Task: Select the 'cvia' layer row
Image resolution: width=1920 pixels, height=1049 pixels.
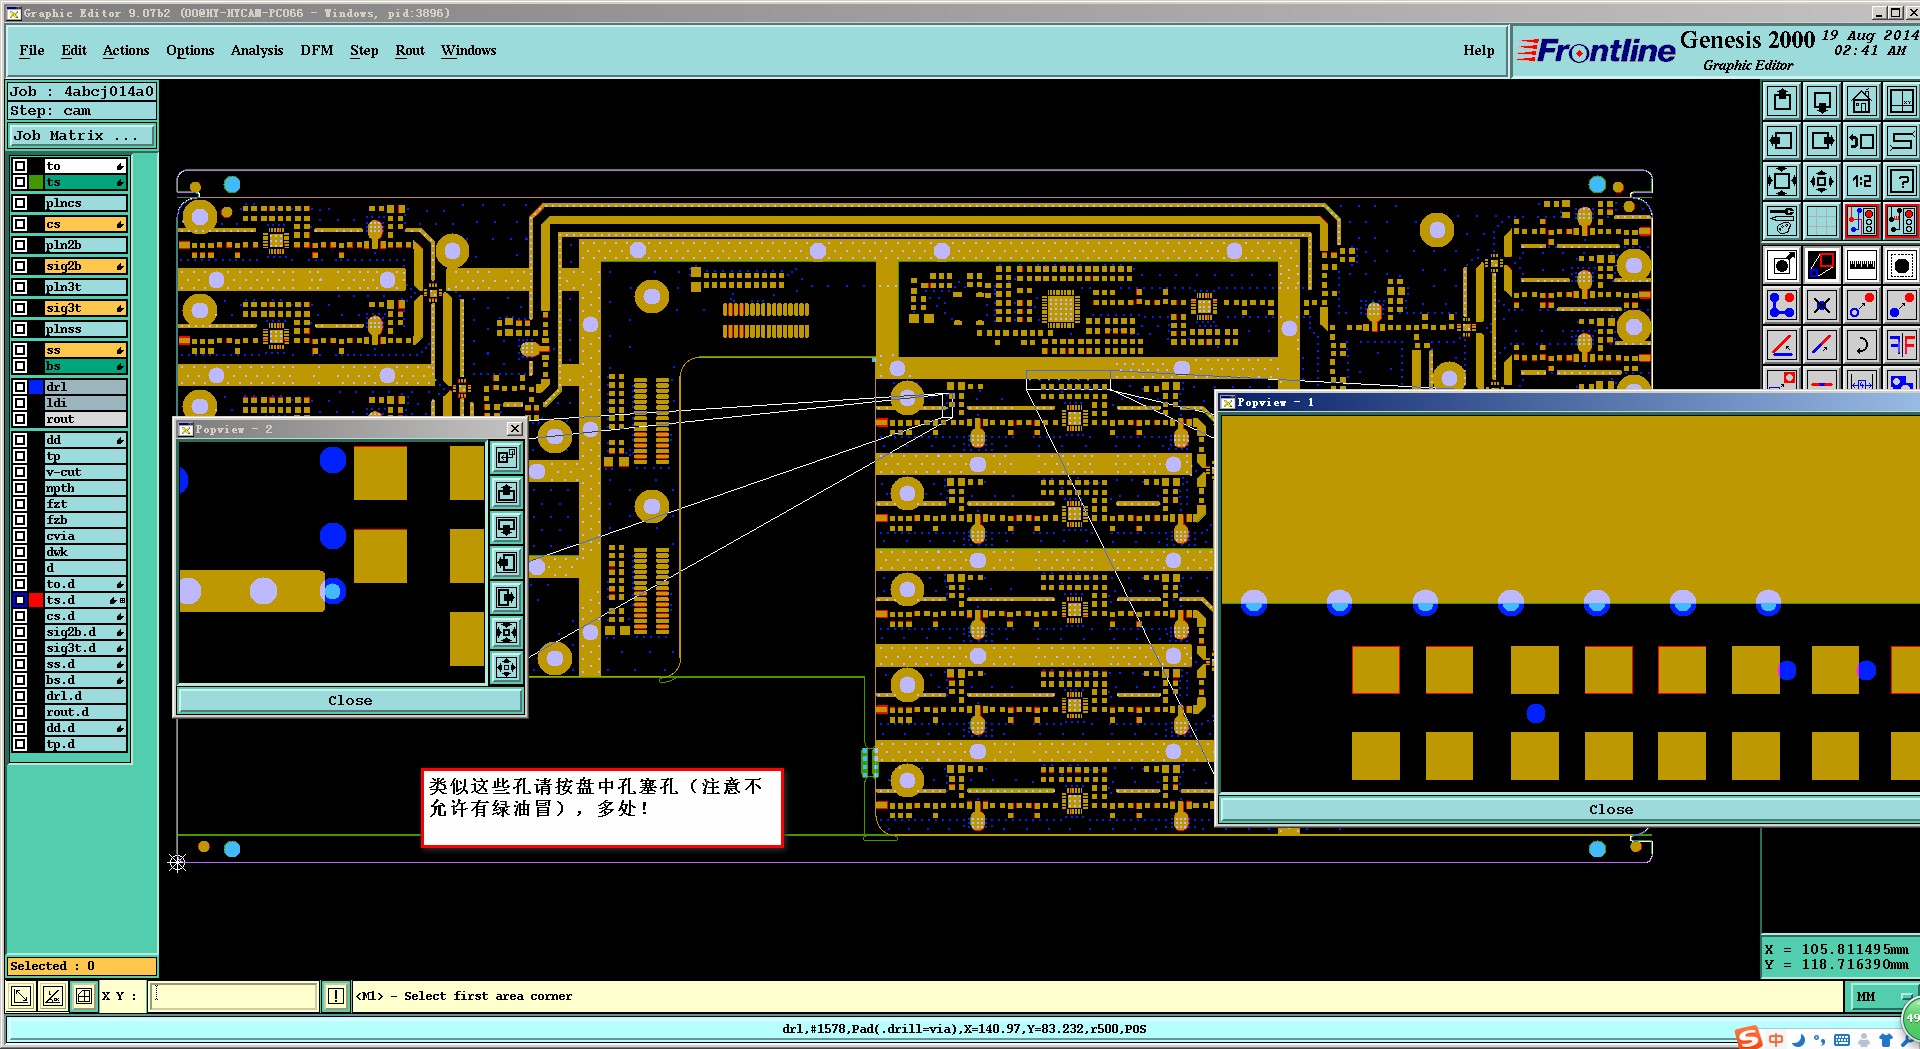Action: (85, 536)
